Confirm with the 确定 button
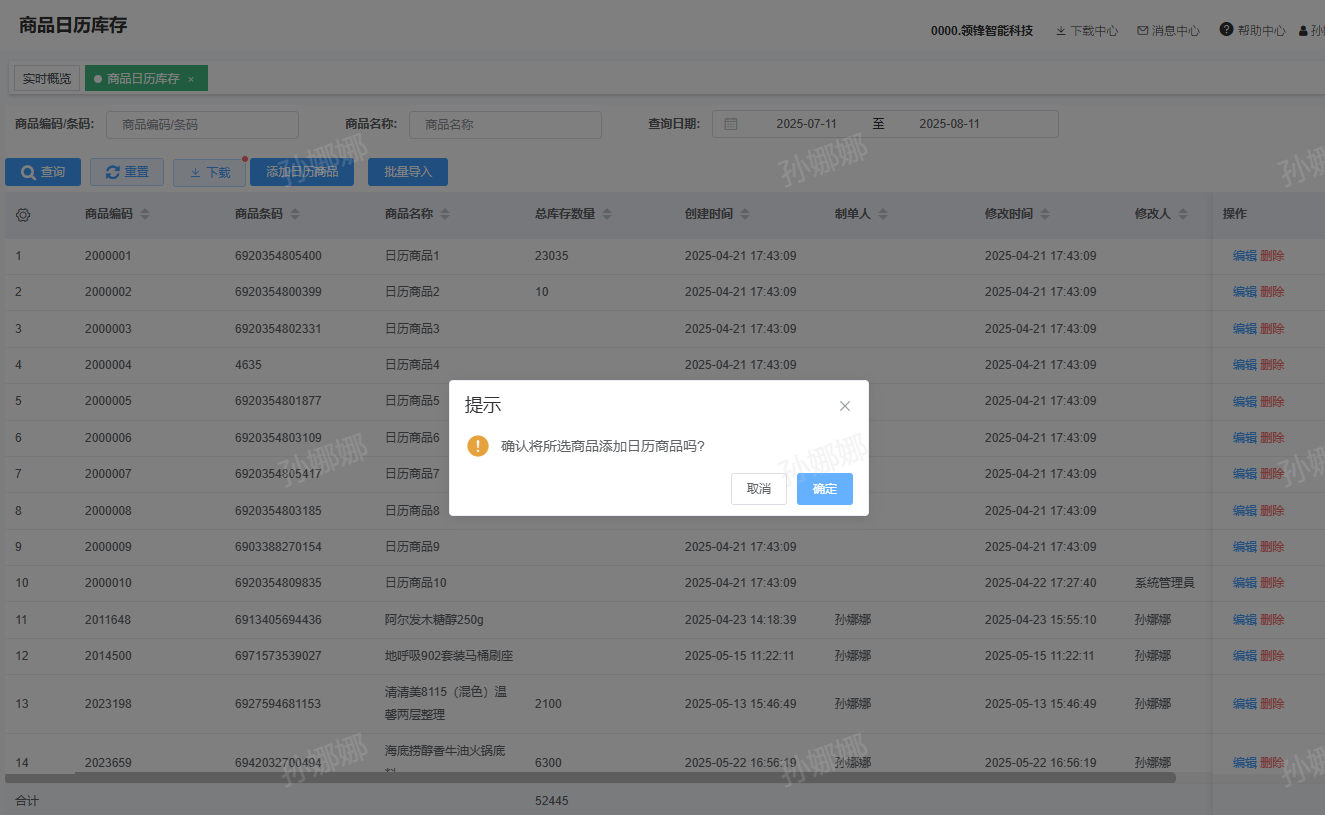The height and width of the screenshot is (815, 1325). [824, 489]
